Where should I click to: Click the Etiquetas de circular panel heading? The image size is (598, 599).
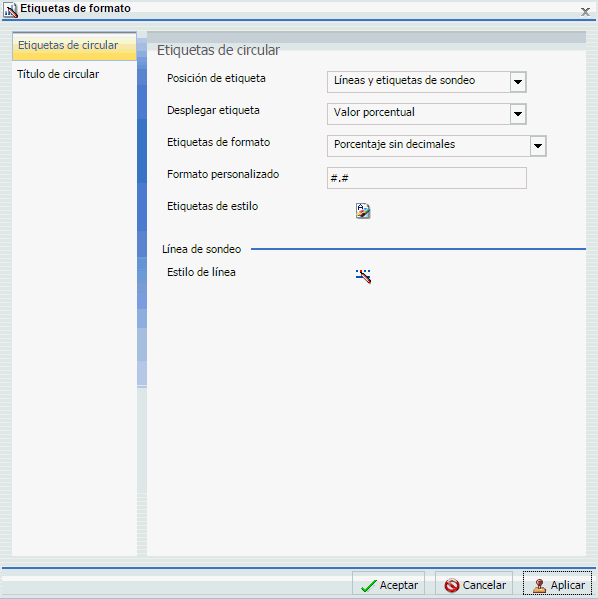point(219,50)
